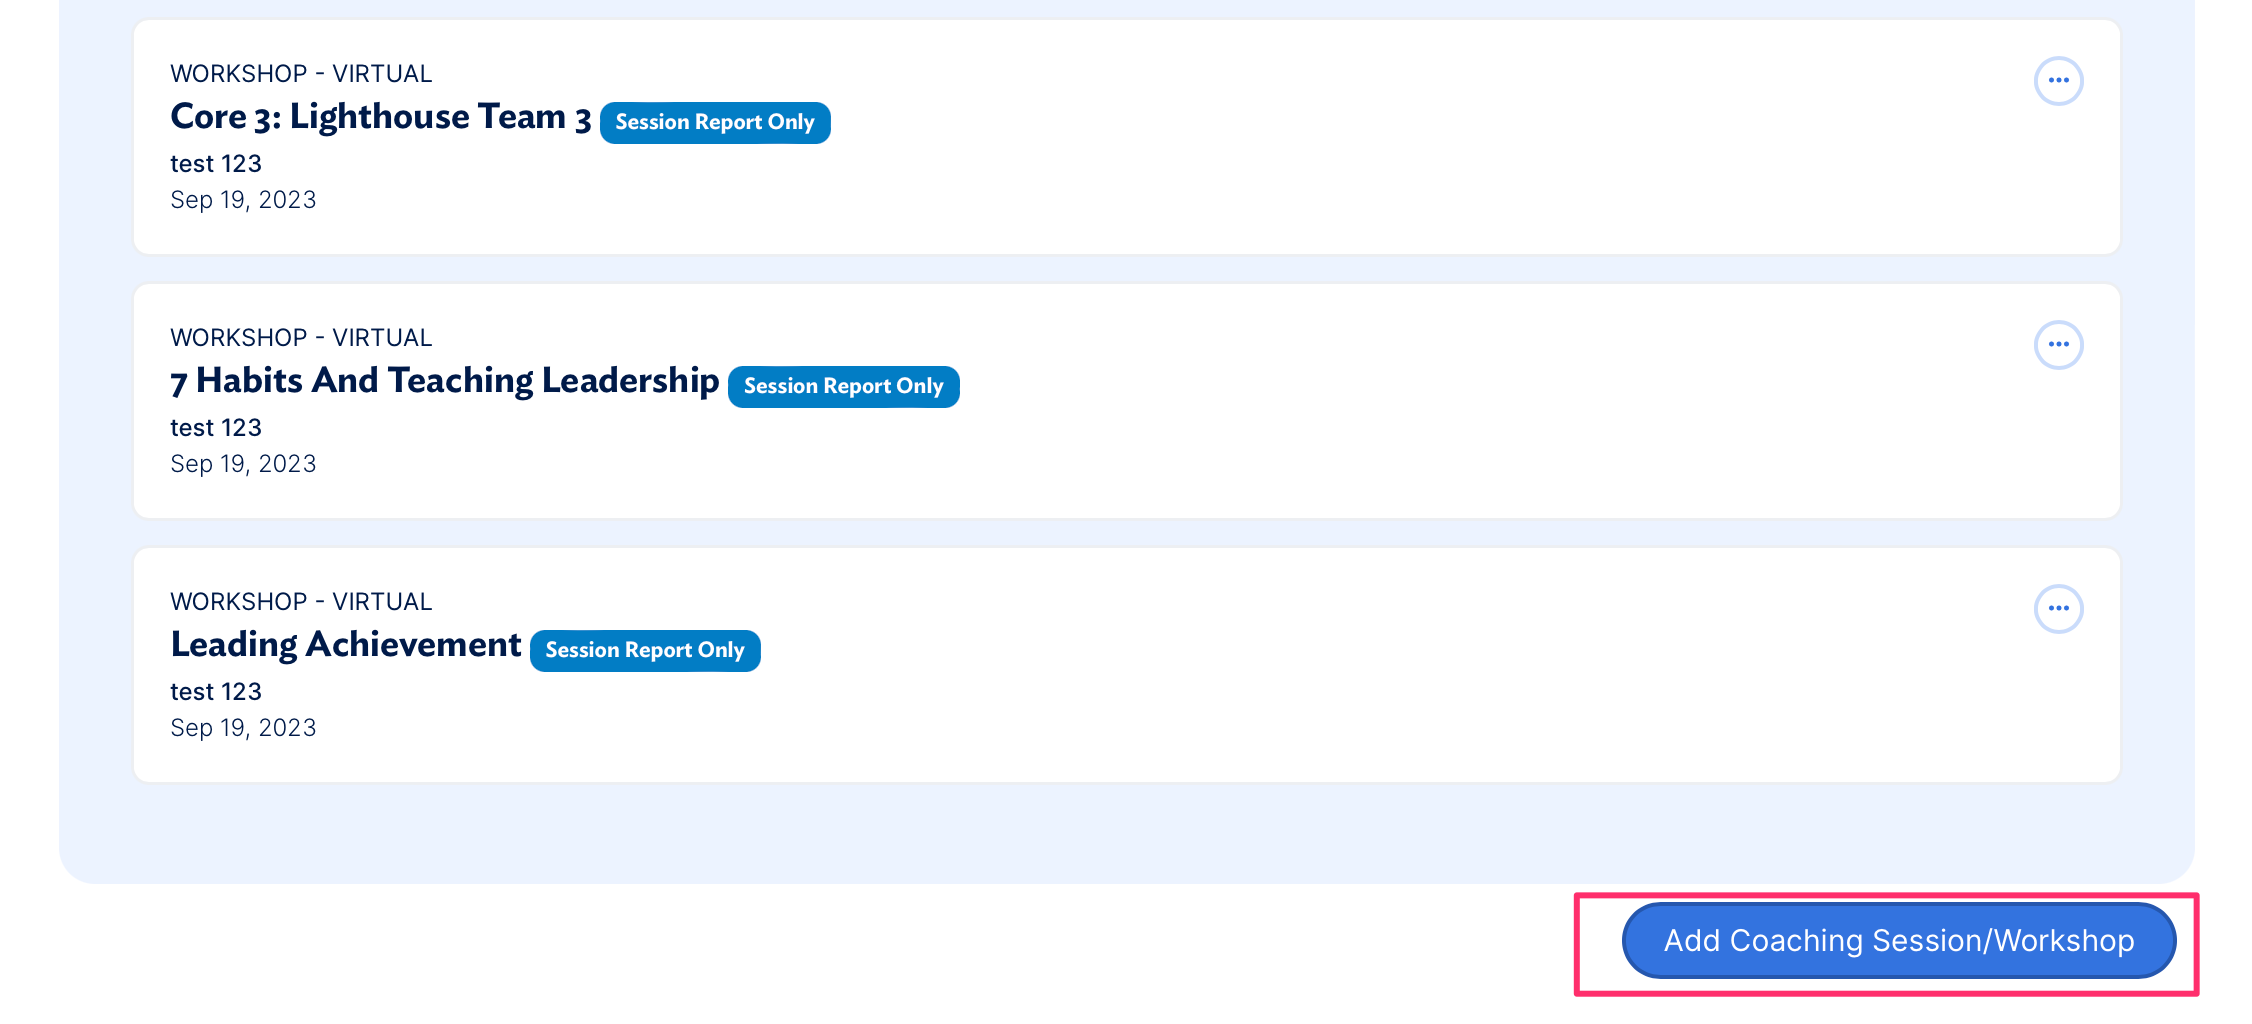Click Session Report Only badge on Core 3
This screenshot has height=1024, width=2252.
pos(714,123)
